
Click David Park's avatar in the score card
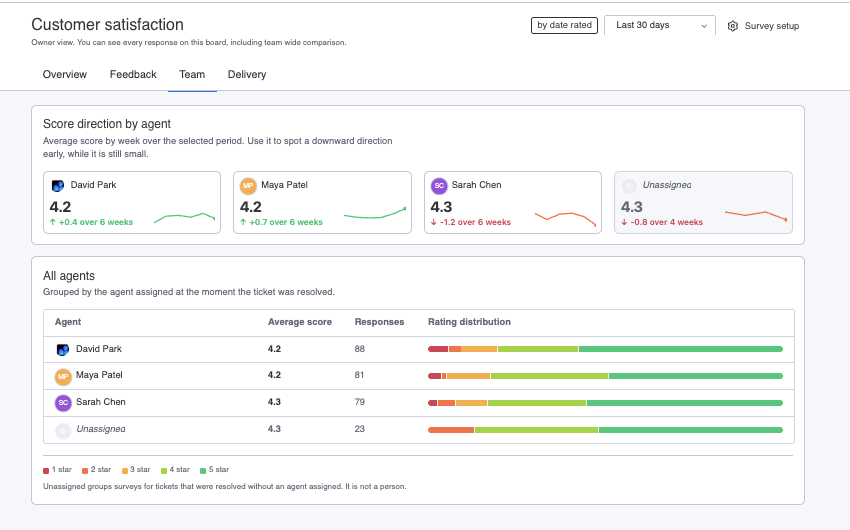(57, 186)
